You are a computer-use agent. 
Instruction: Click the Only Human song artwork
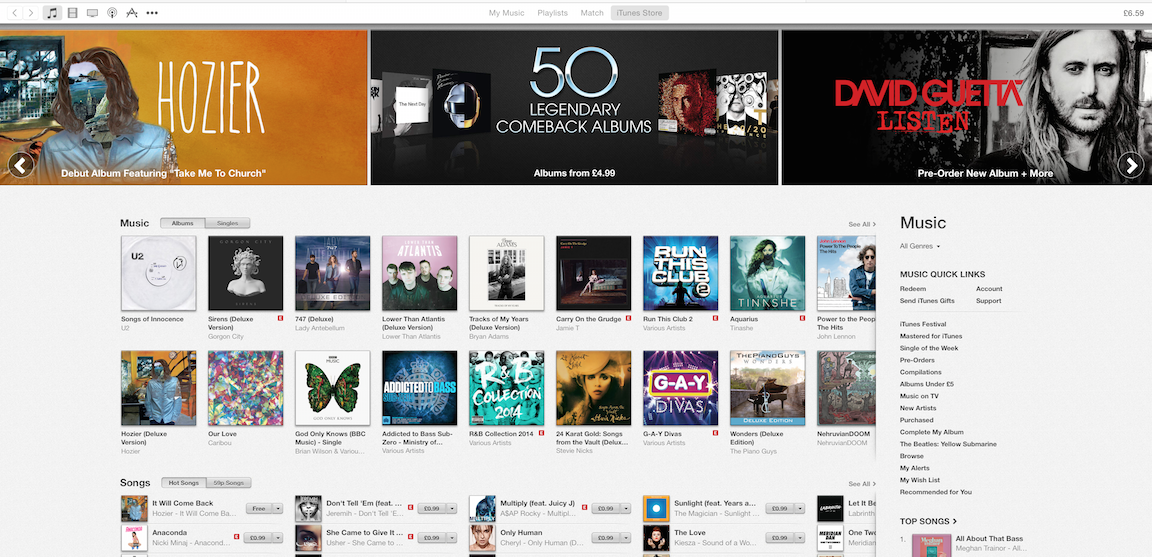pos(482,538)
